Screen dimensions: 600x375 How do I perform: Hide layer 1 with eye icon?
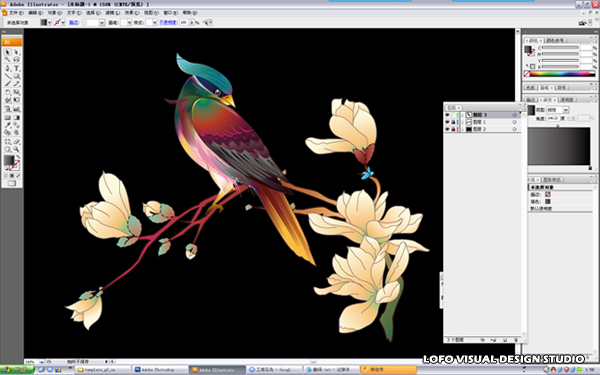point(447,122)
